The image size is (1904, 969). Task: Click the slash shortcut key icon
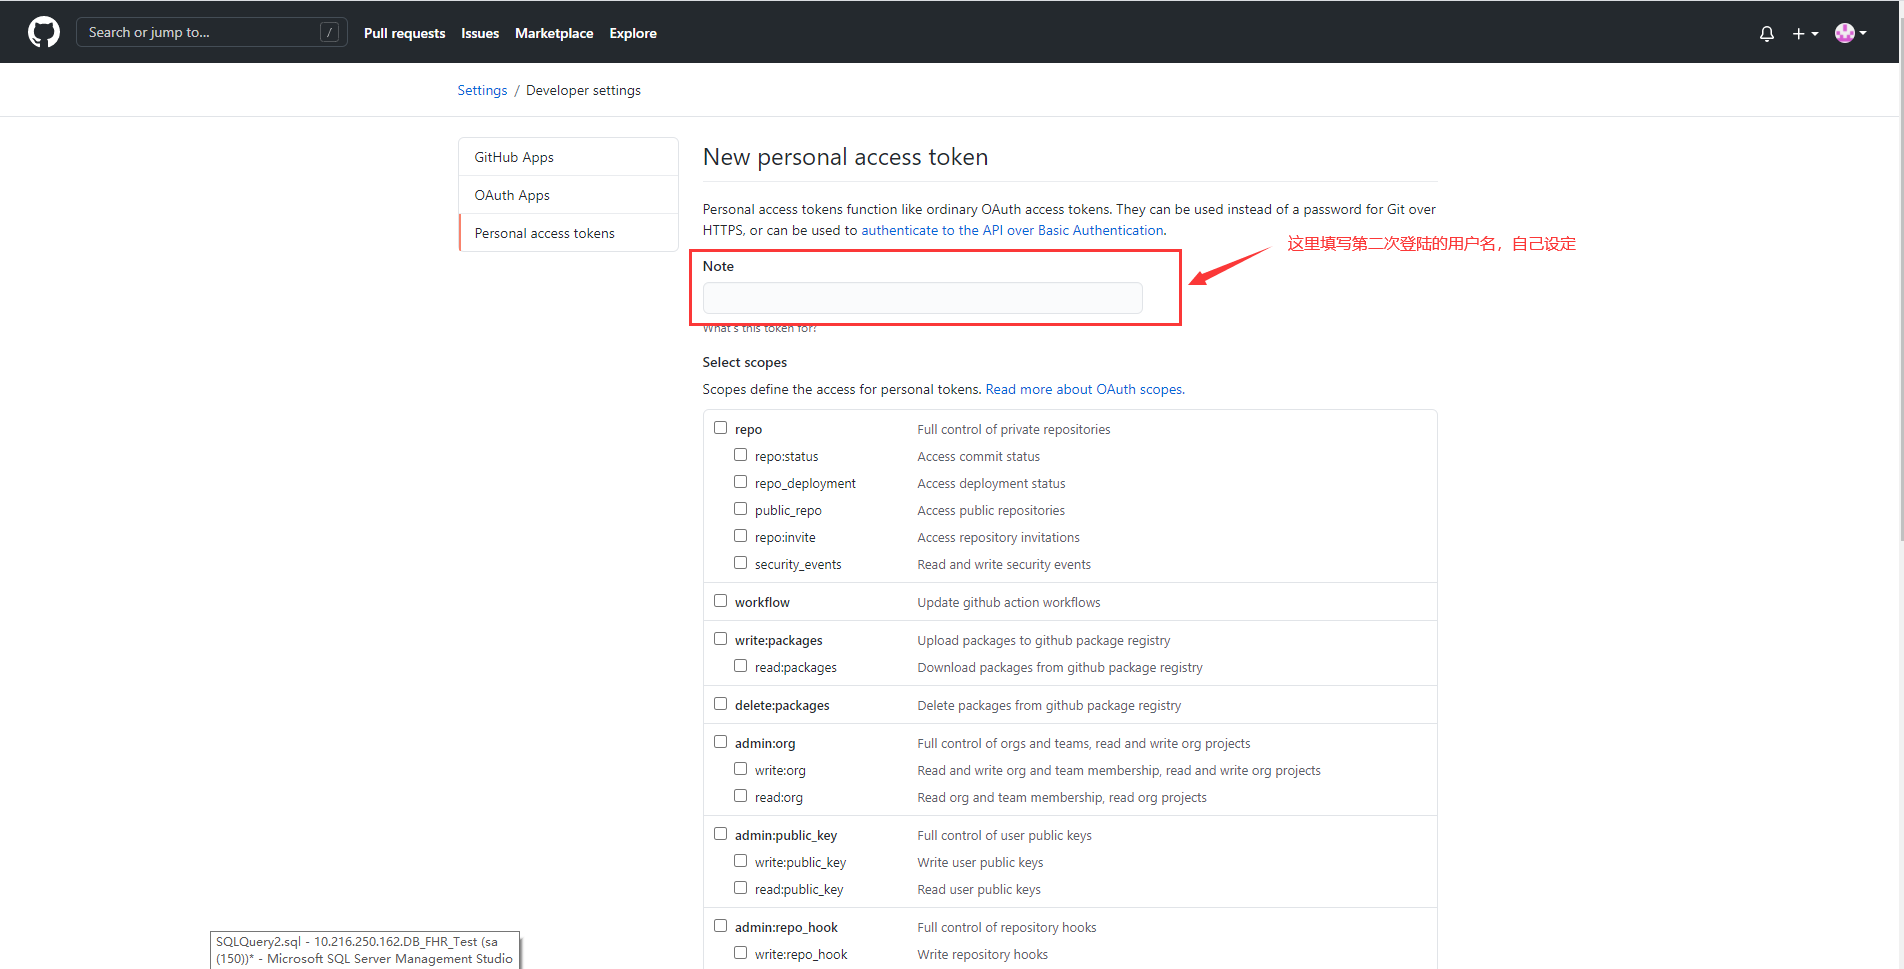[x=329, y=32]
